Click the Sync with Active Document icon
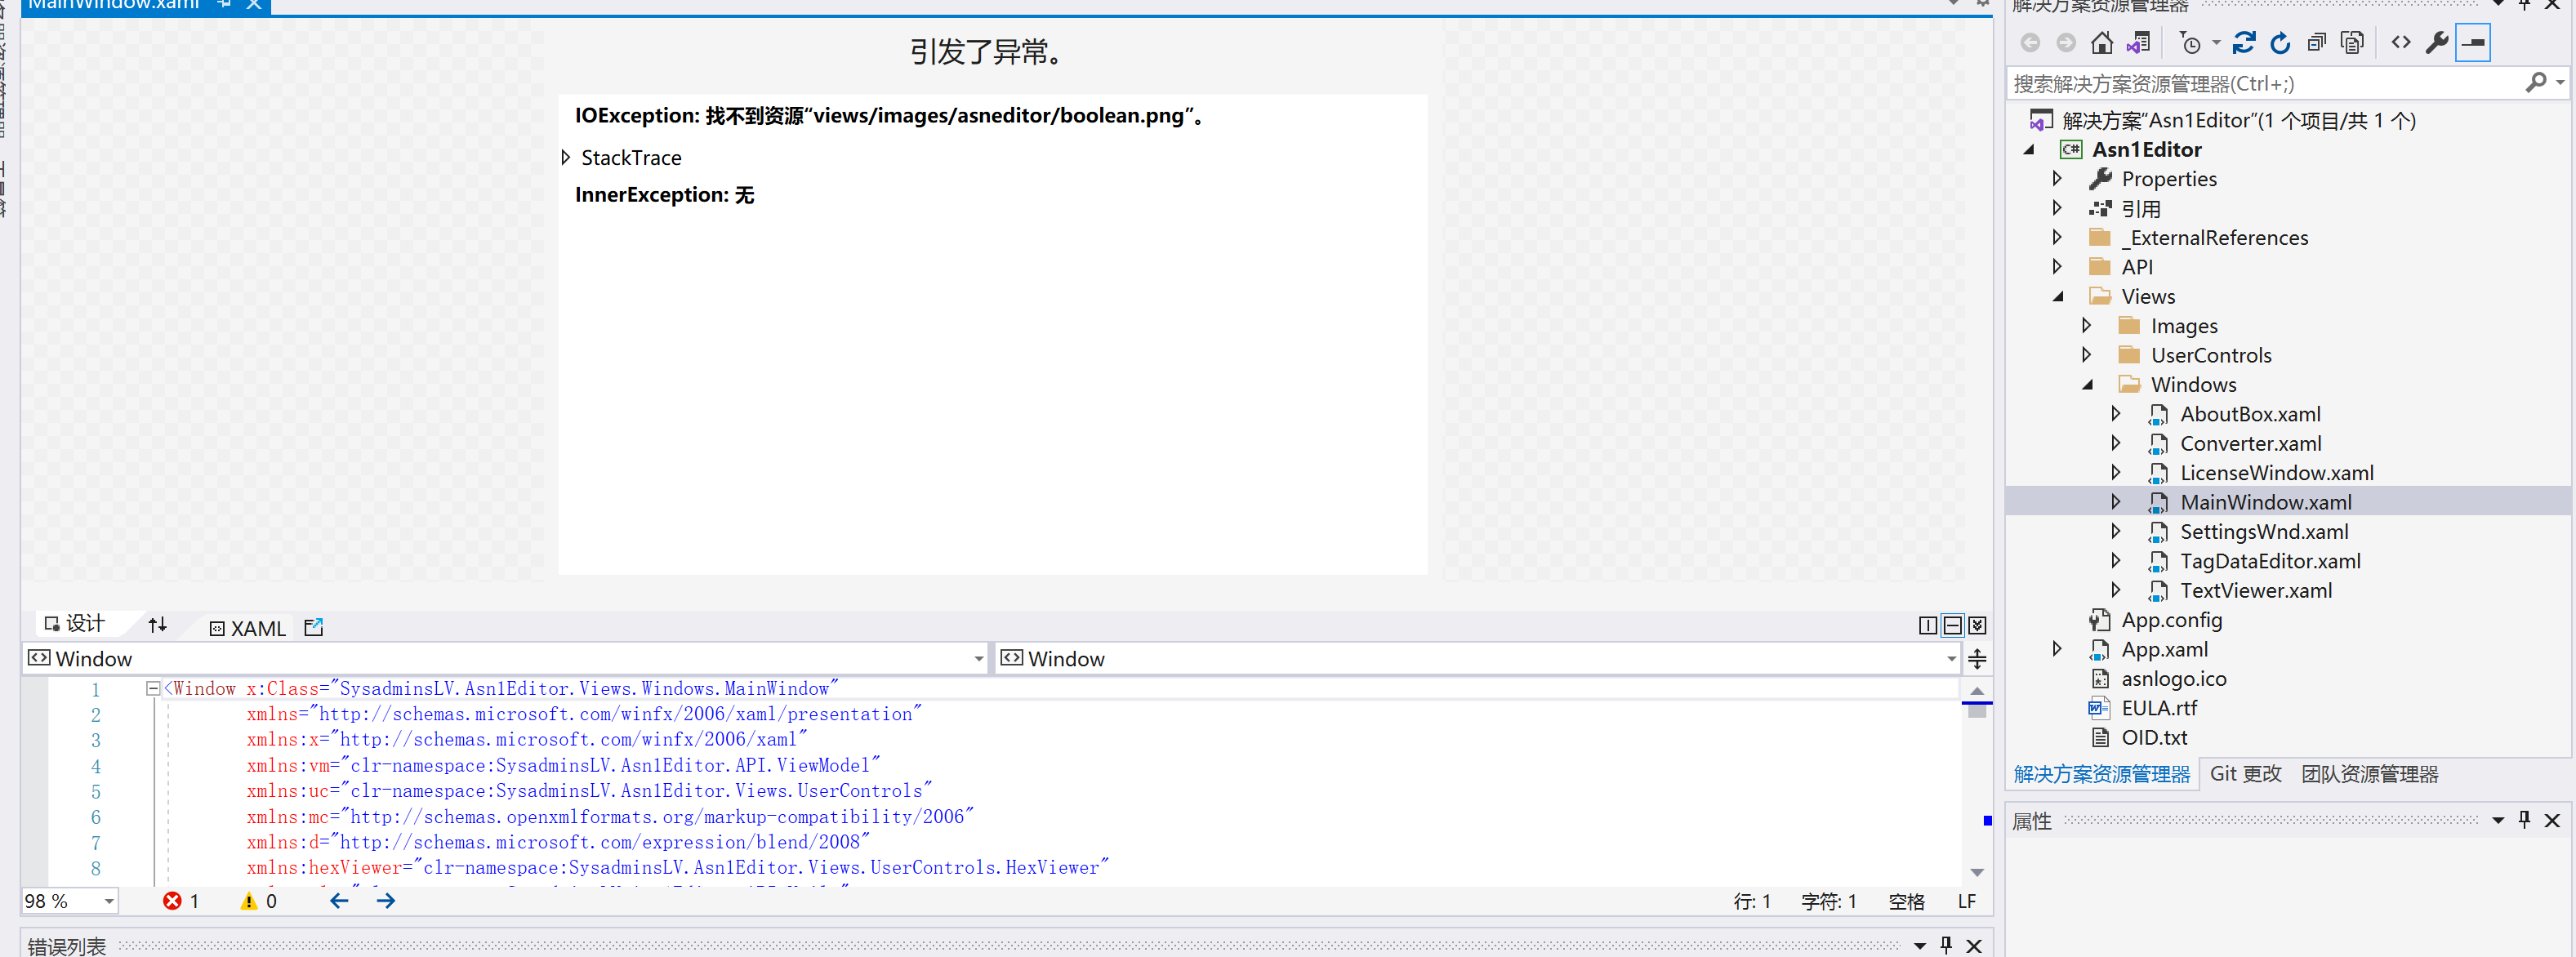Screen dimensions: 2576x957 [x=2243, y=42]
